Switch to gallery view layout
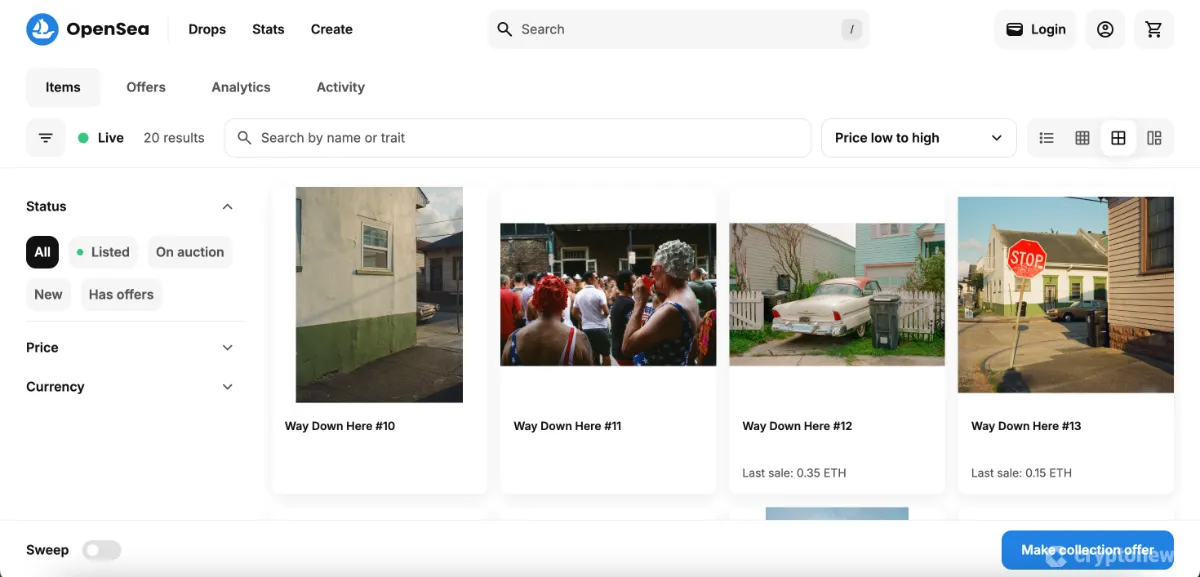The height and width of the screenshot is (577, 1200). pos(1154,137)
